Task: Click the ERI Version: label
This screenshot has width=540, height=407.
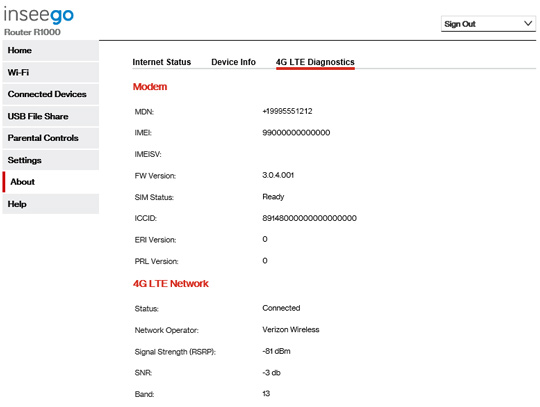Action: tap(155, 240)
